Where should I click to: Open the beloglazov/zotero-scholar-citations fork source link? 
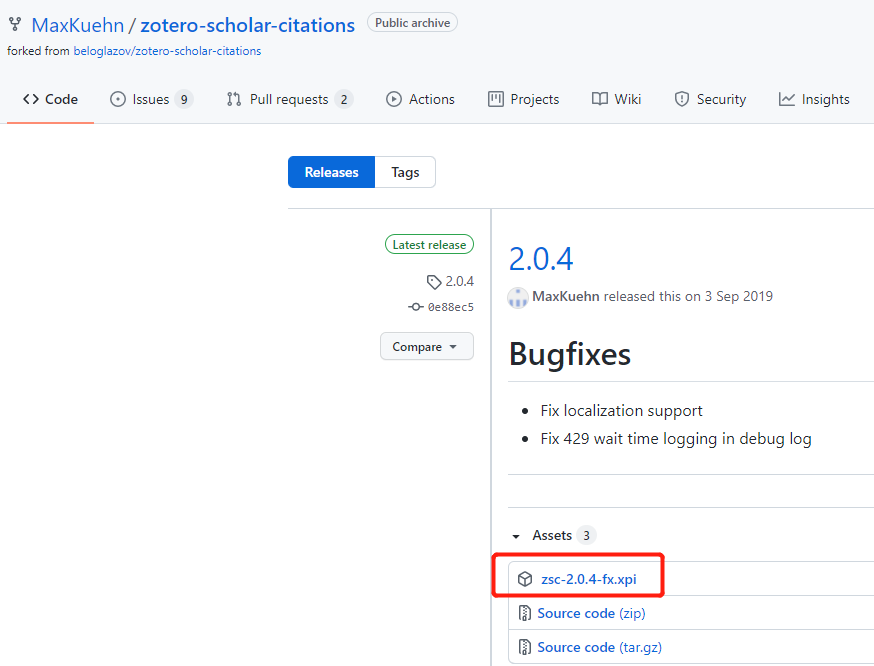click(x=167, y=51)
